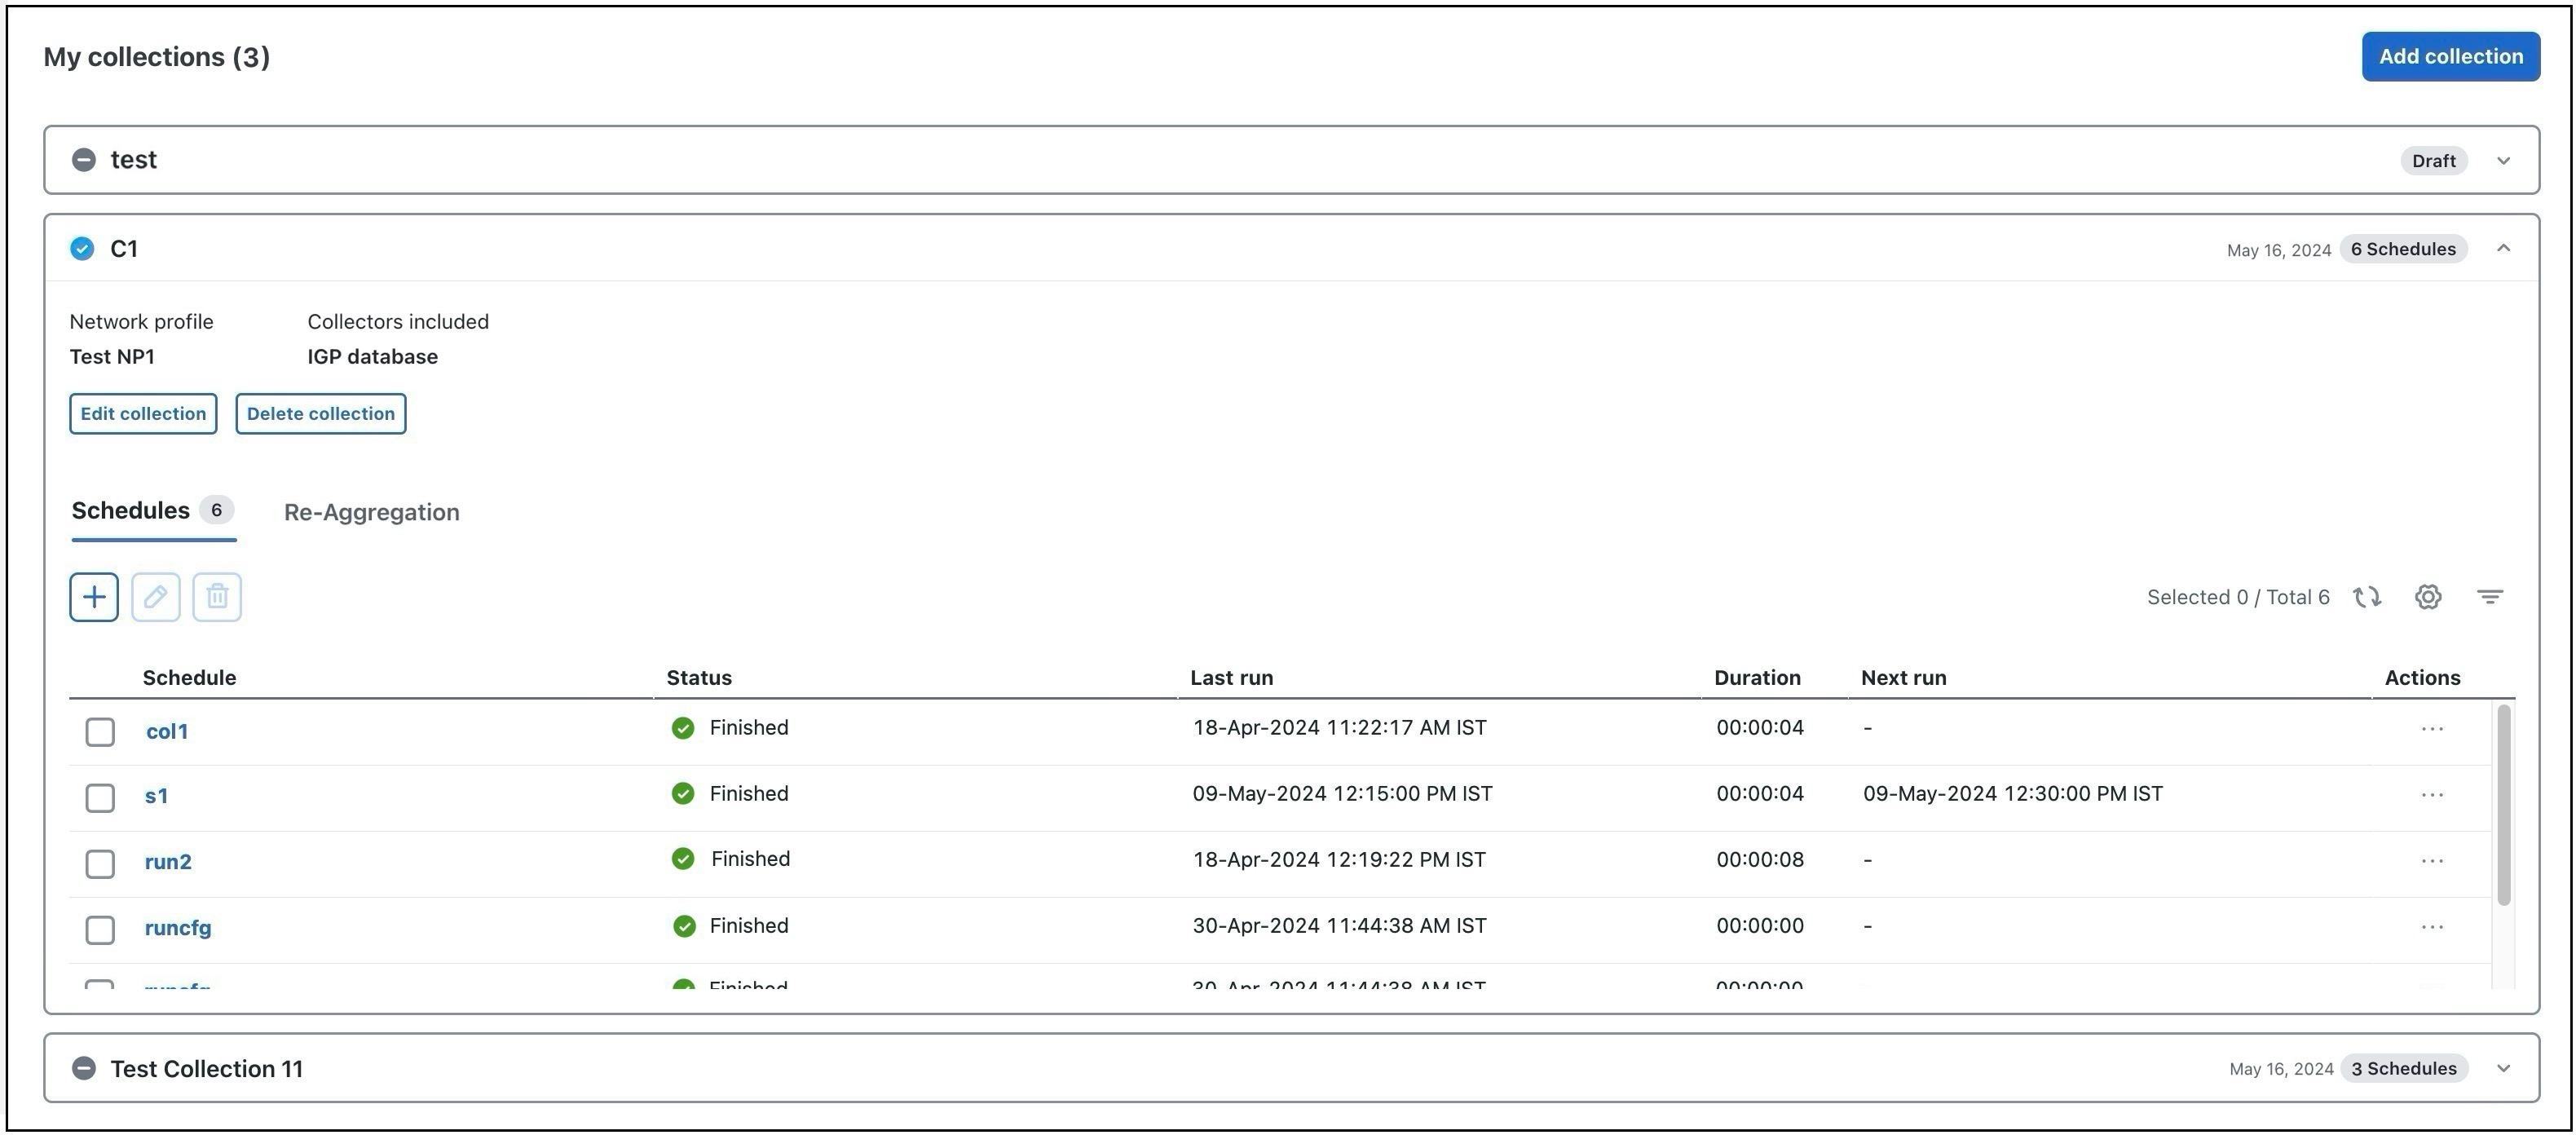Open table settings gear icon
Image resolution: width=2576 pixels, height=1135 pixels.
[x=2428, y=597]
